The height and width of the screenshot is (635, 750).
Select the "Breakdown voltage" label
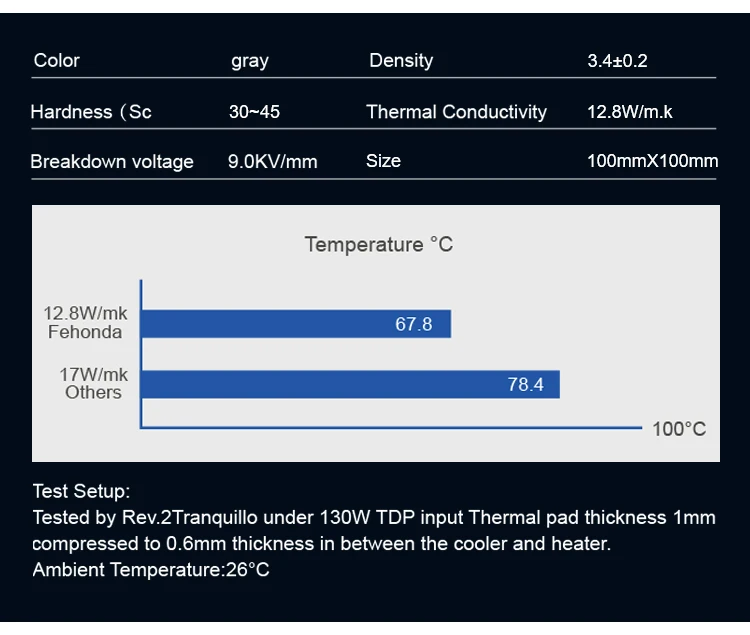112,162
